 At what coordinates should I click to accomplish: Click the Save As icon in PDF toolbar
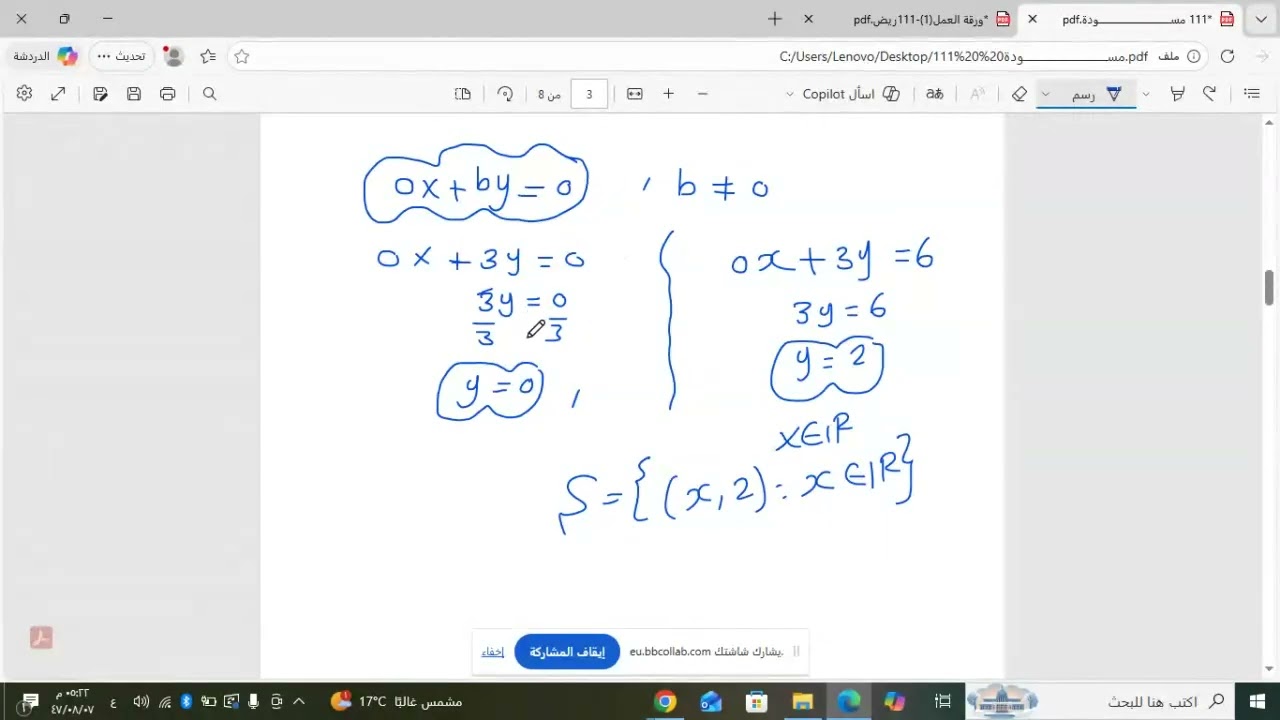click(100, 93)
